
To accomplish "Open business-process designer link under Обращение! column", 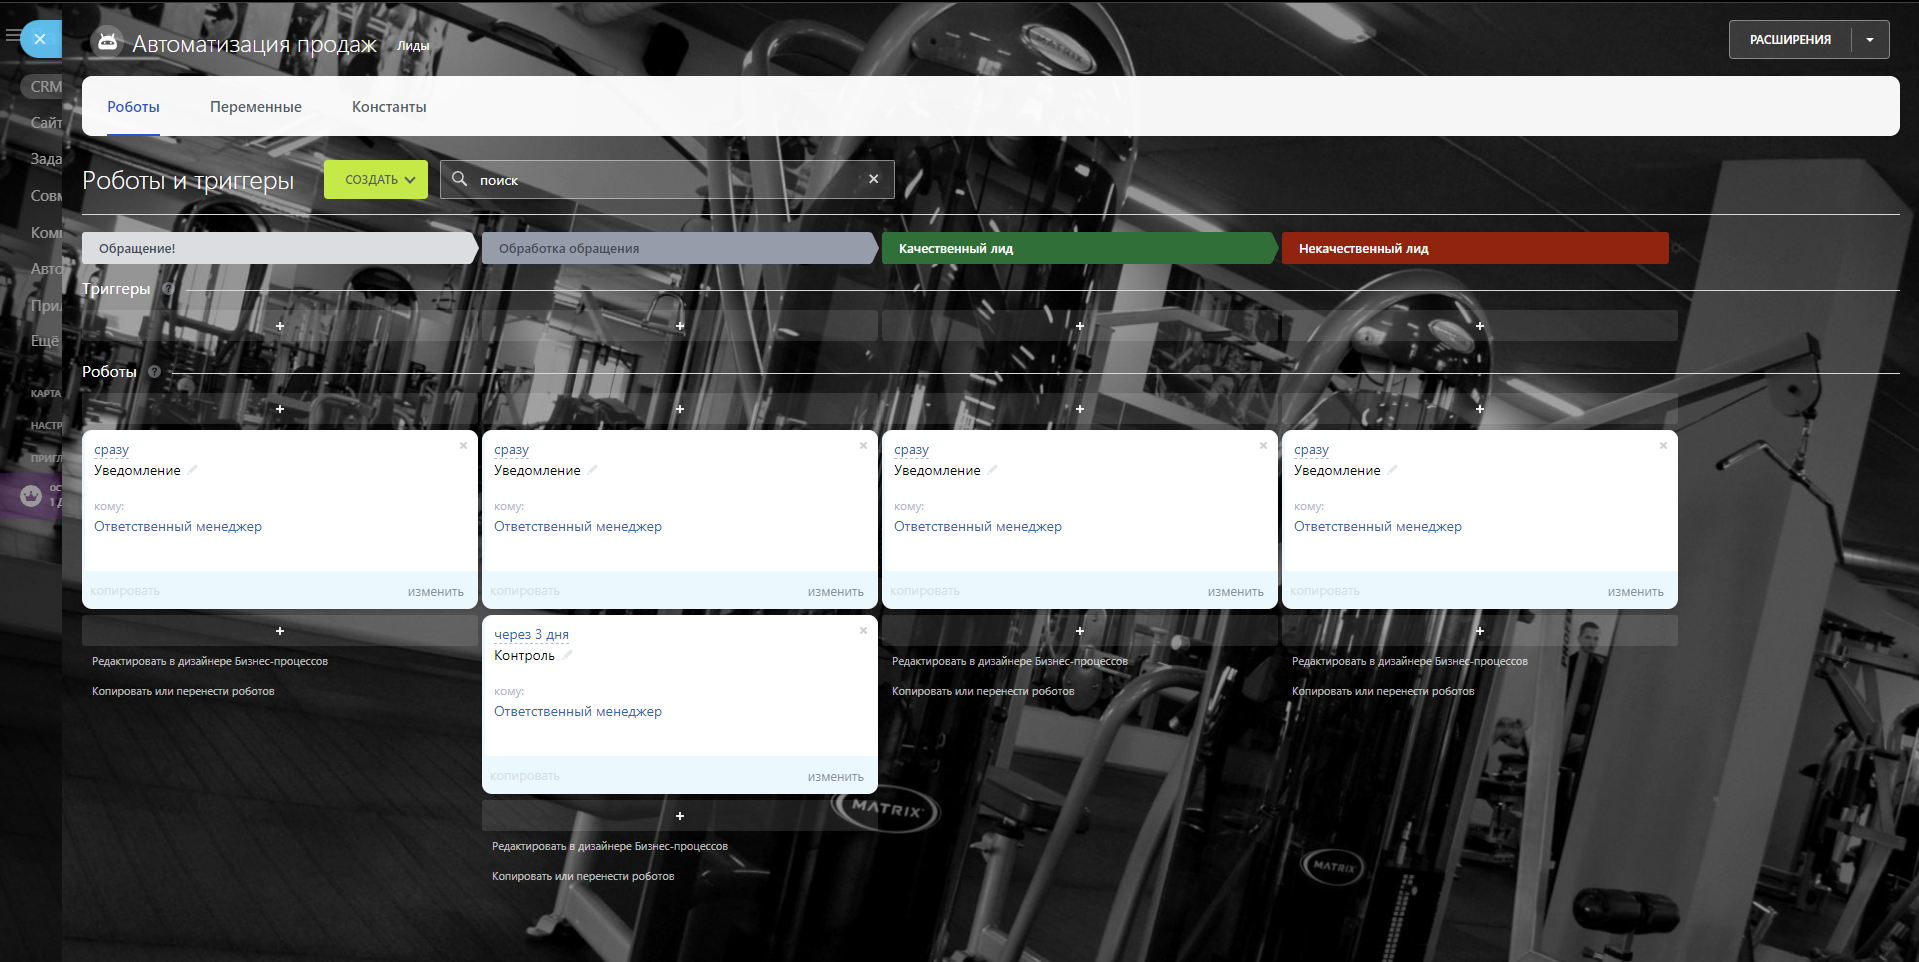I will coord(210,661).
